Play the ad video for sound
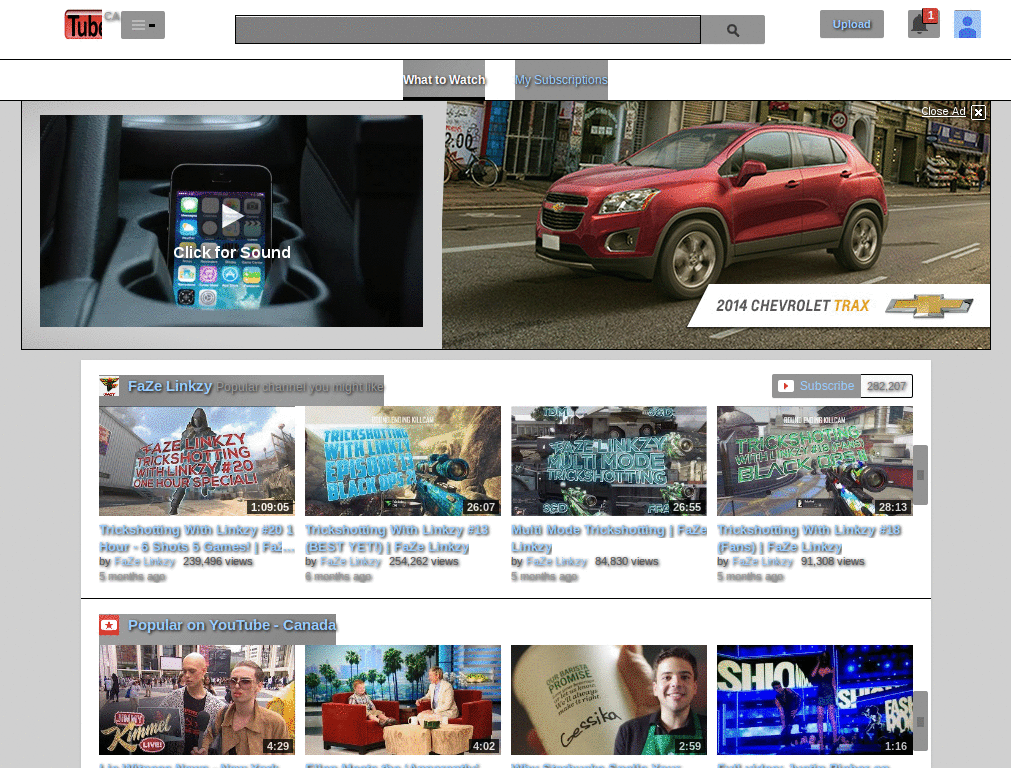 tap(231, 221)
